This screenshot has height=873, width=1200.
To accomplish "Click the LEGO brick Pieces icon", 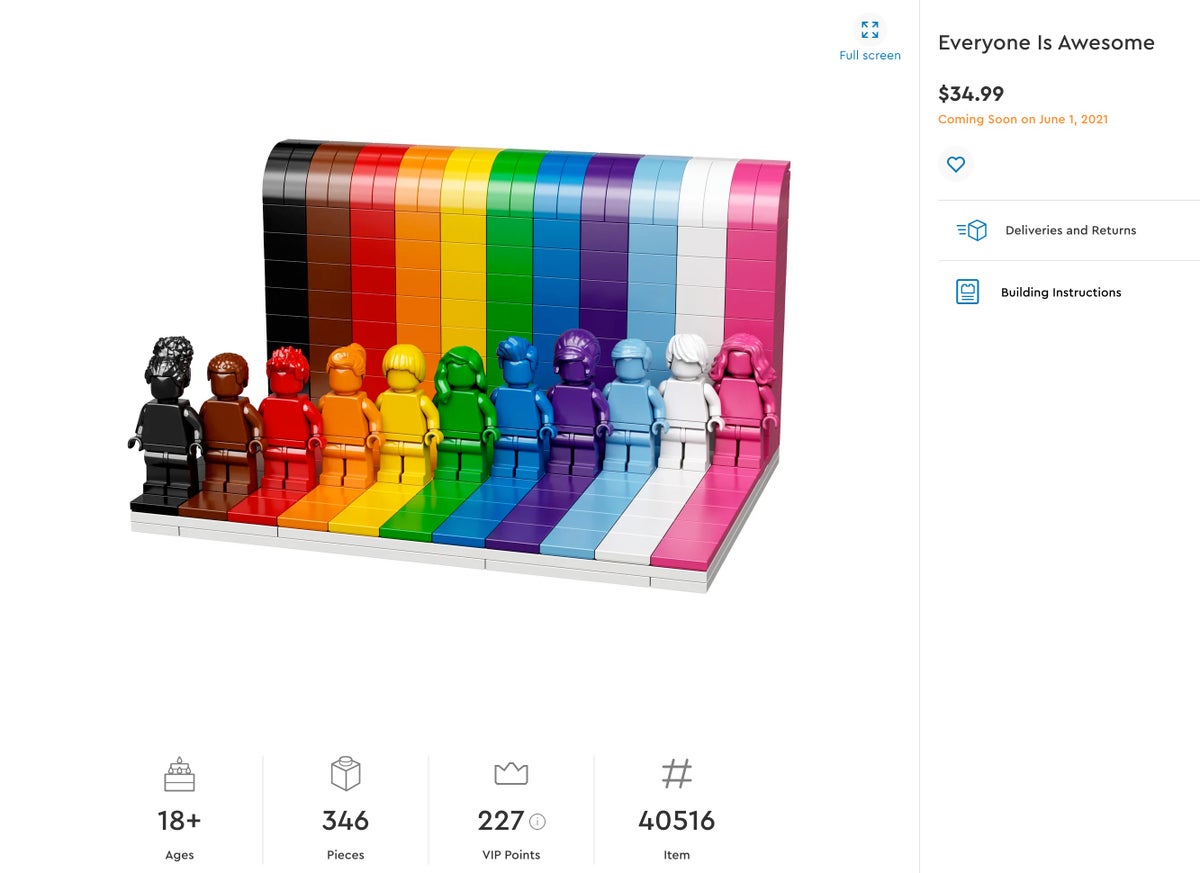I will (345, 773).
